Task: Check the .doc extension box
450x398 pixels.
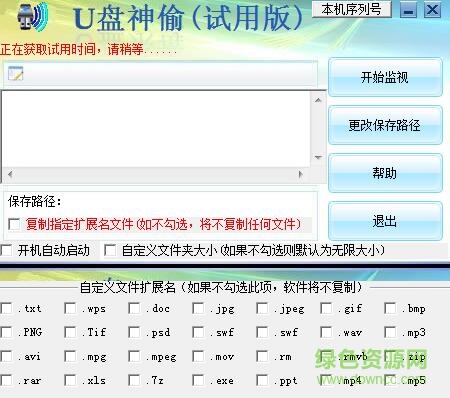Action: tap(134, 308)
